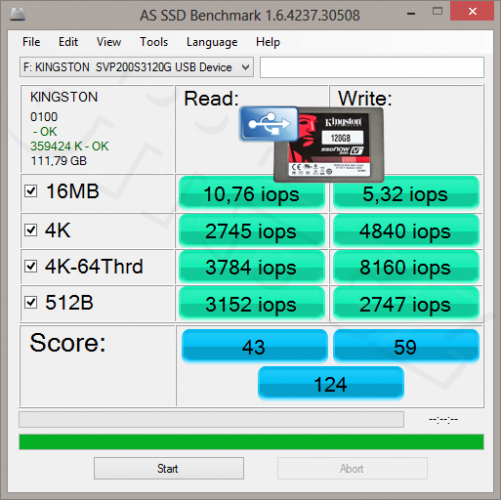Open the File menu
The height and width of the screenshot is (500, 501).
[x=31, y=42]
